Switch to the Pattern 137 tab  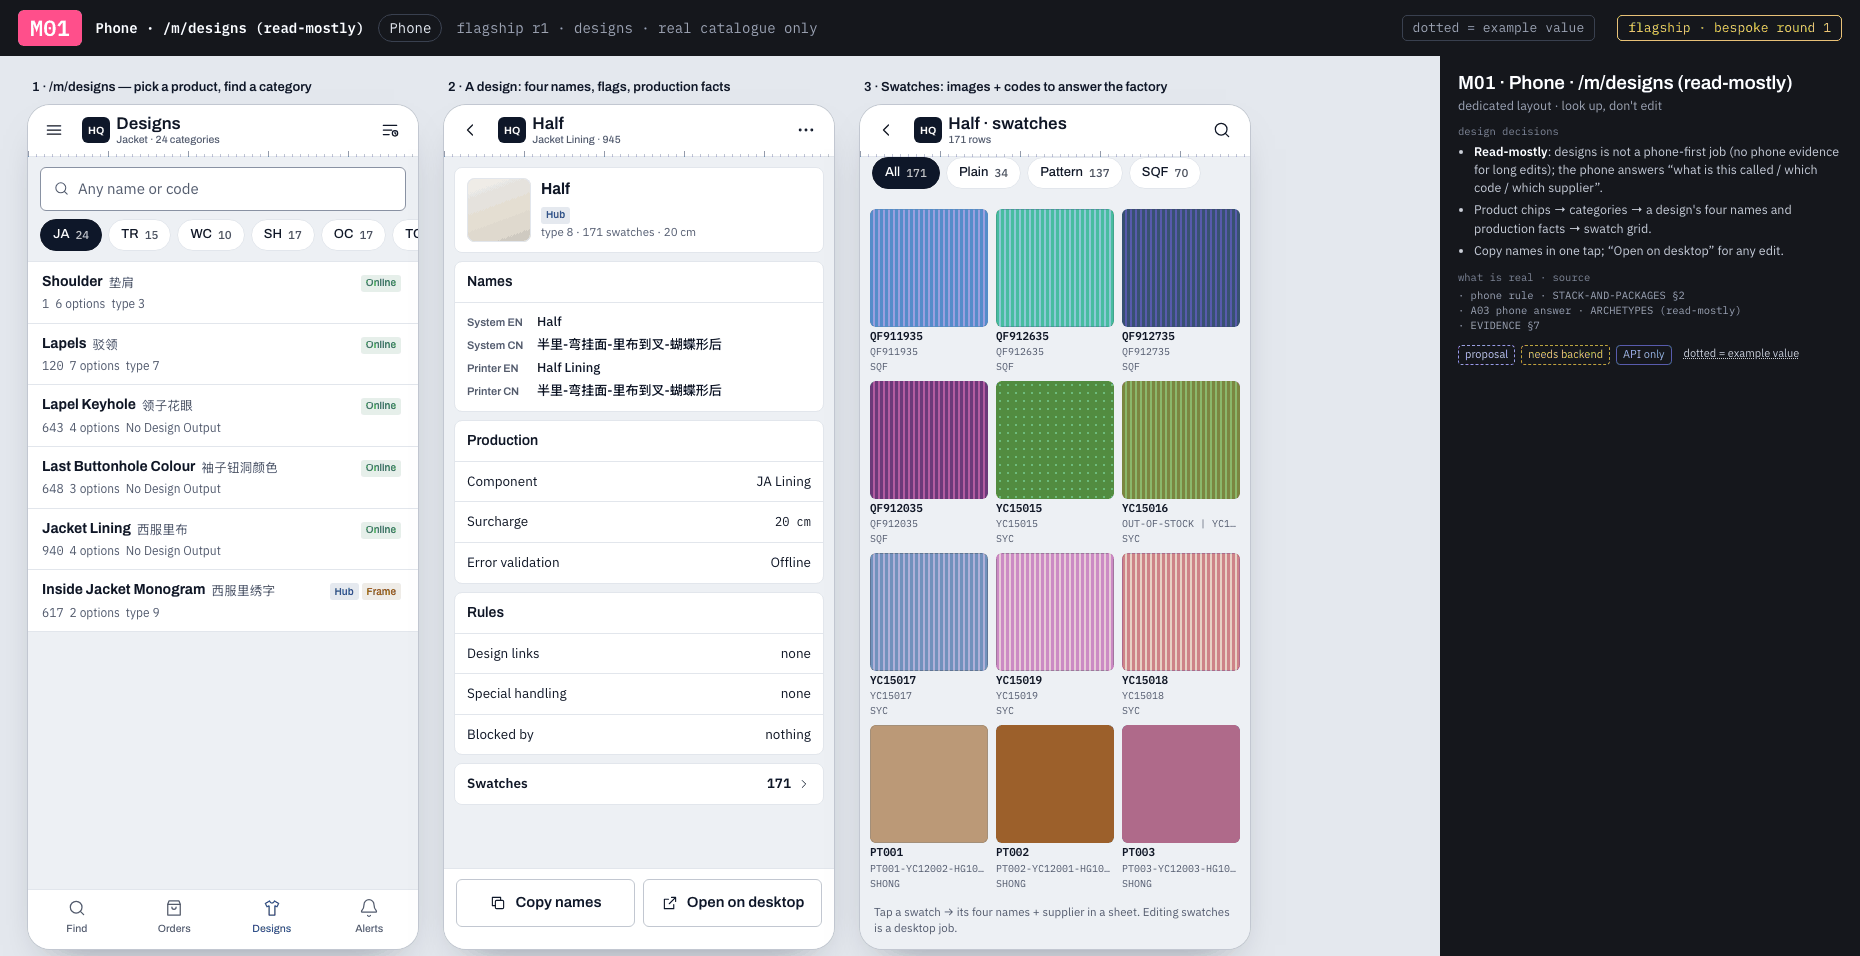coord(1075,172)
